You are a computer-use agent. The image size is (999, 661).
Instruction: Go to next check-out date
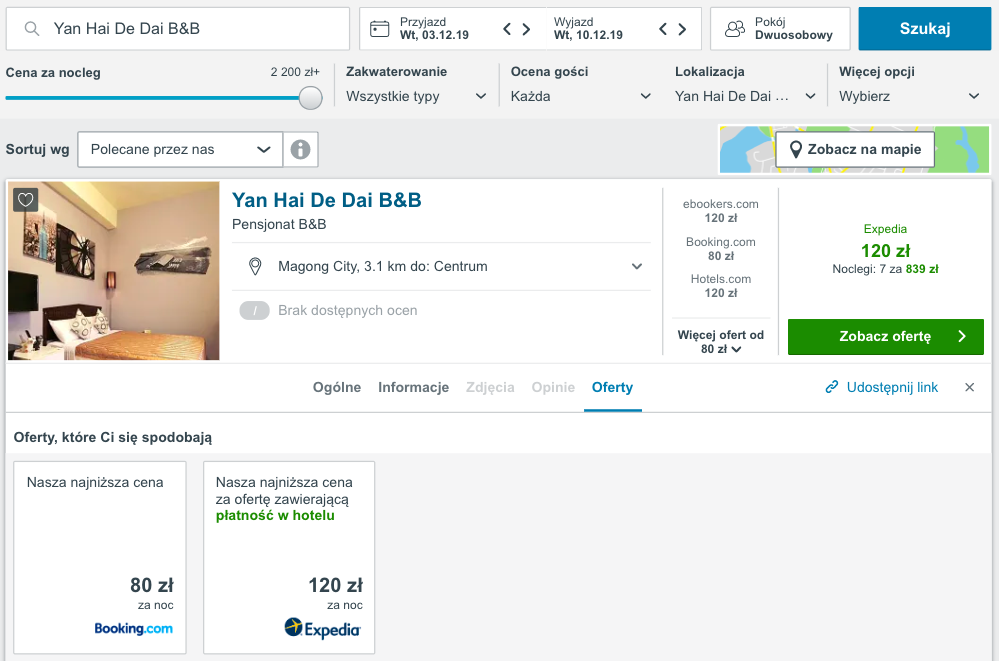(682, 29)
